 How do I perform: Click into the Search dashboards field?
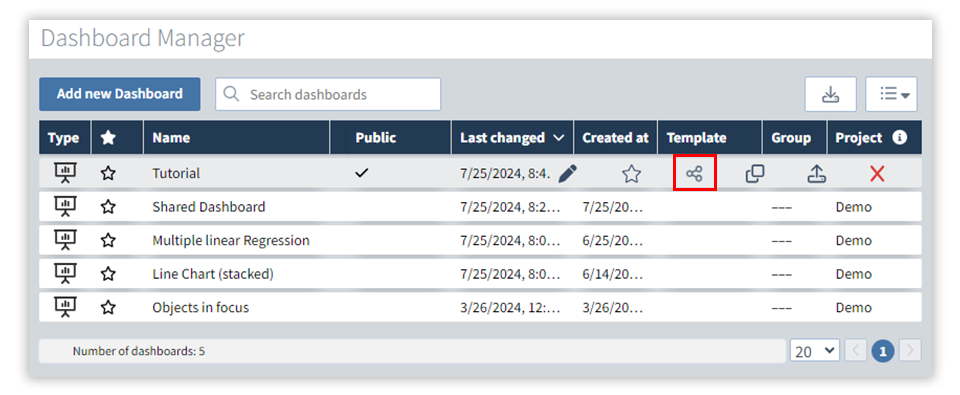pos(328,94)
